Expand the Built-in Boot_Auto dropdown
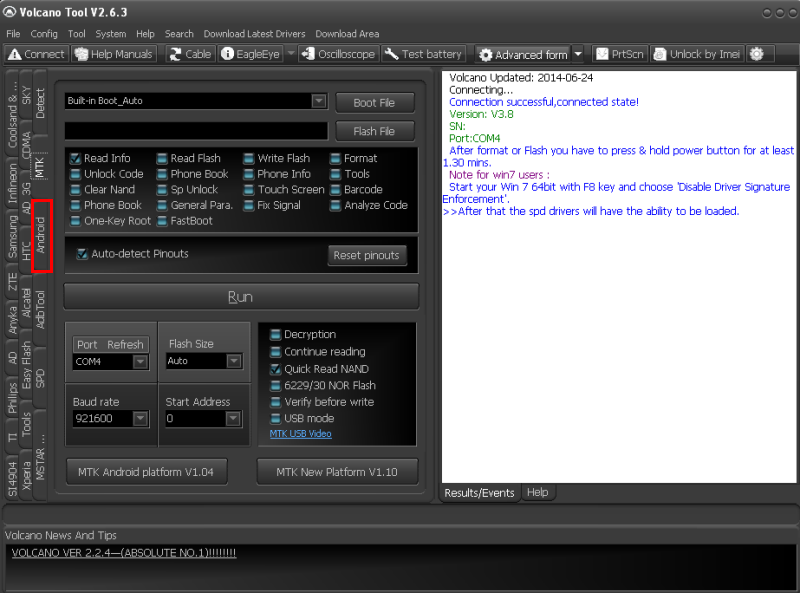Viewport: 800px width, 593px height. point(318,101)
